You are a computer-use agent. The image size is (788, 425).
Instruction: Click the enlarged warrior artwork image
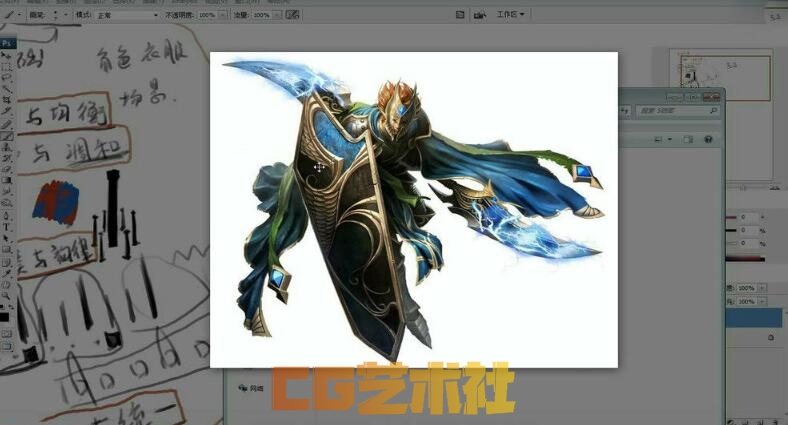tap(414, 209)
